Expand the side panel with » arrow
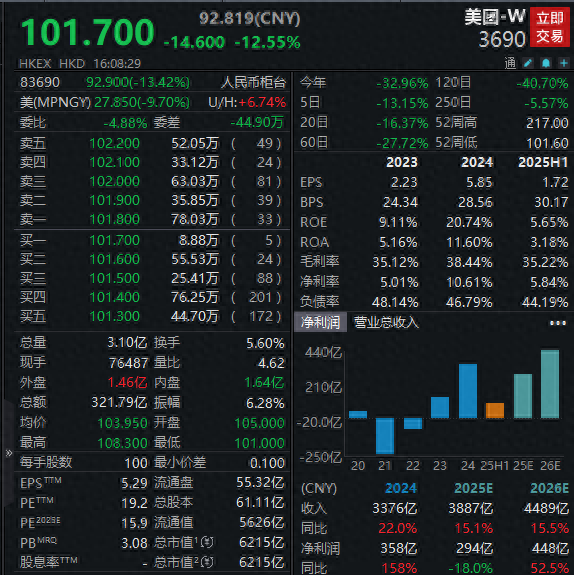 click(9, 453)
